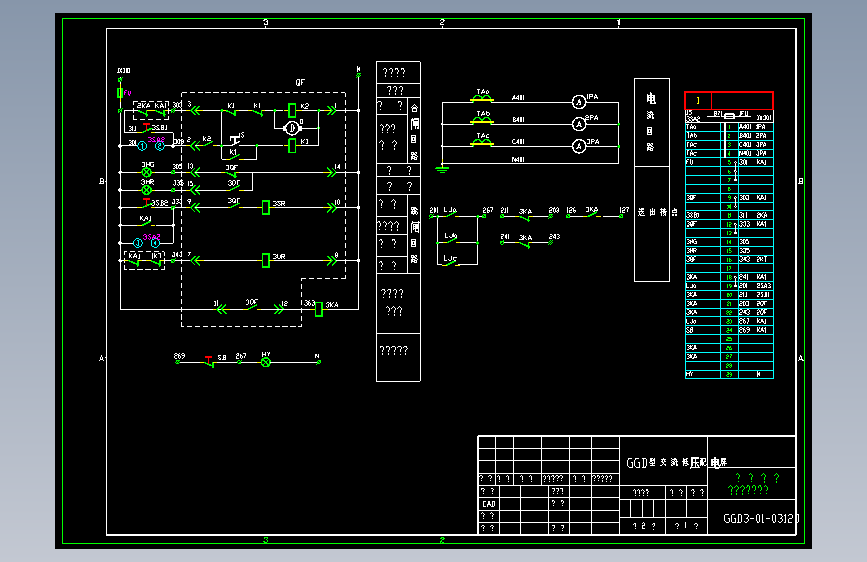Pick the 3UR coil symbol

(x=266, y=260)
